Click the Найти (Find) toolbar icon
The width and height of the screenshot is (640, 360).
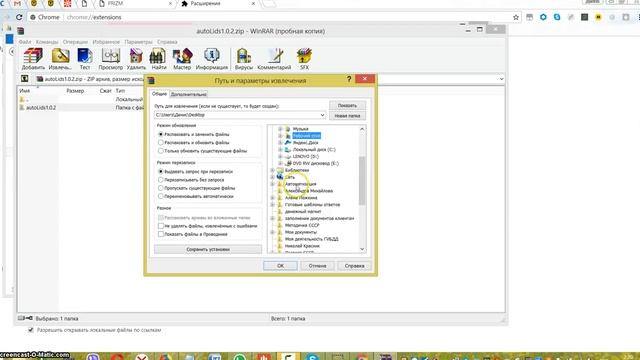tap(159, 59)
